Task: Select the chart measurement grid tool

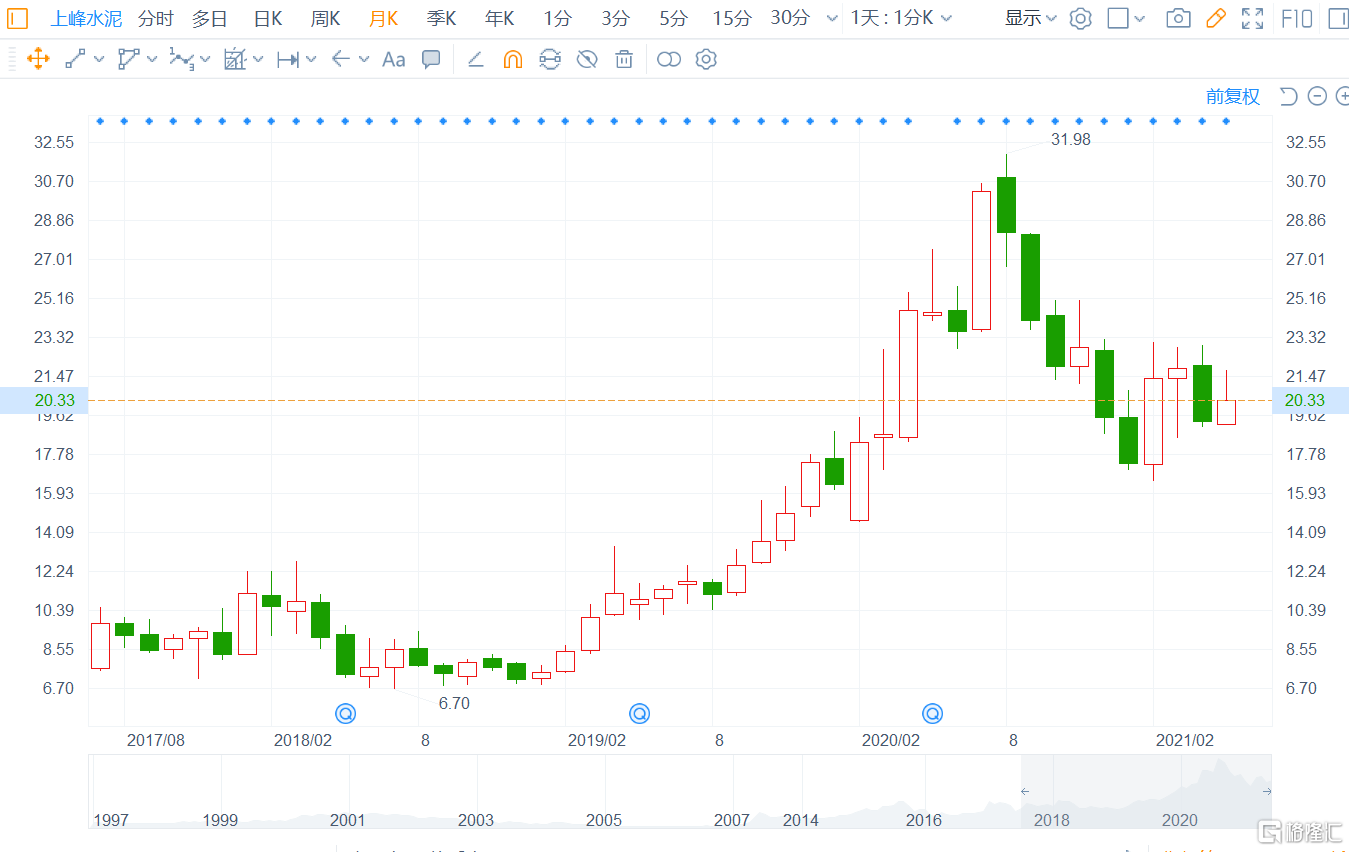Action: point(235,59)
